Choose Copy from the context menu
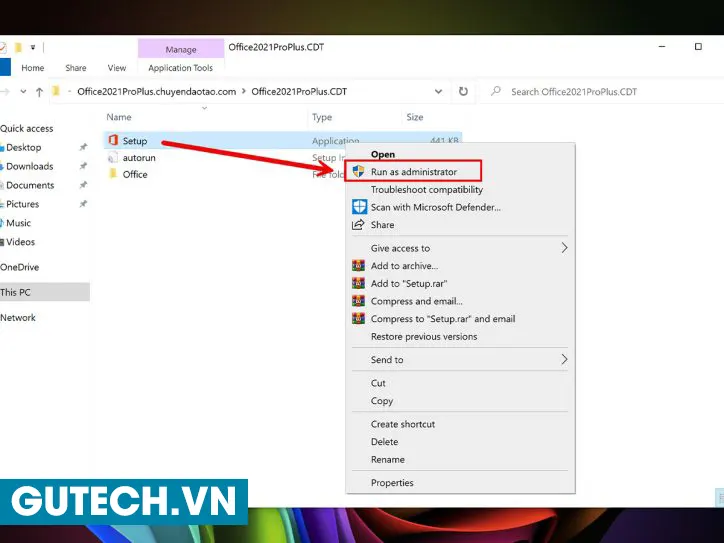 [381, 401]
